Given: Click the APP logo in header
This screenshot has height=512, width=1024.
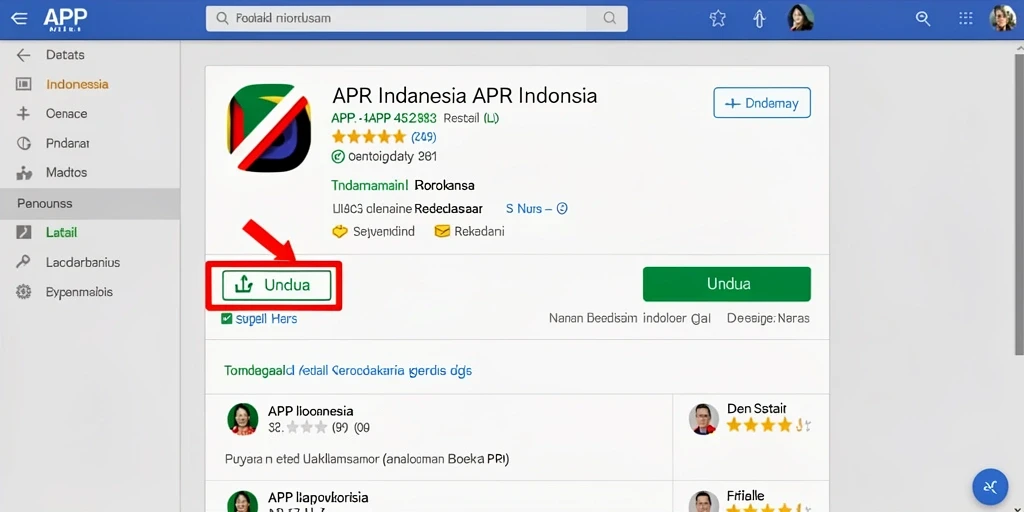Looking at the screenshot, I should pos(65,20).
